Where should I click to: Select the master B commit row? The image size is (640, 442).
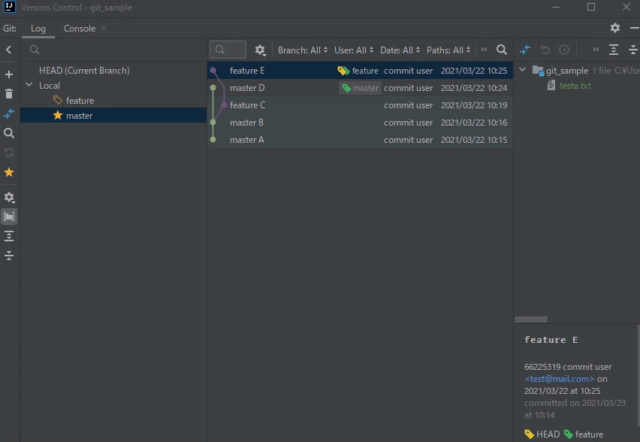point(360,122)
